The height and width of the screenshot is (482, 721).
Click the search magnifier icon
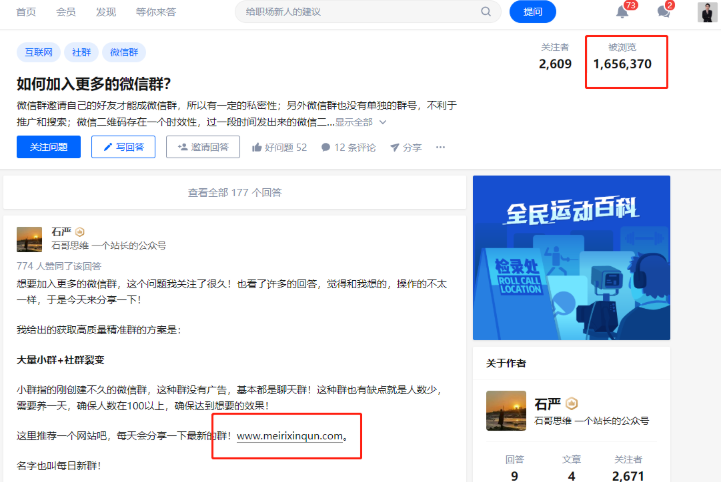pyautogui.click(x=486, y=12)
